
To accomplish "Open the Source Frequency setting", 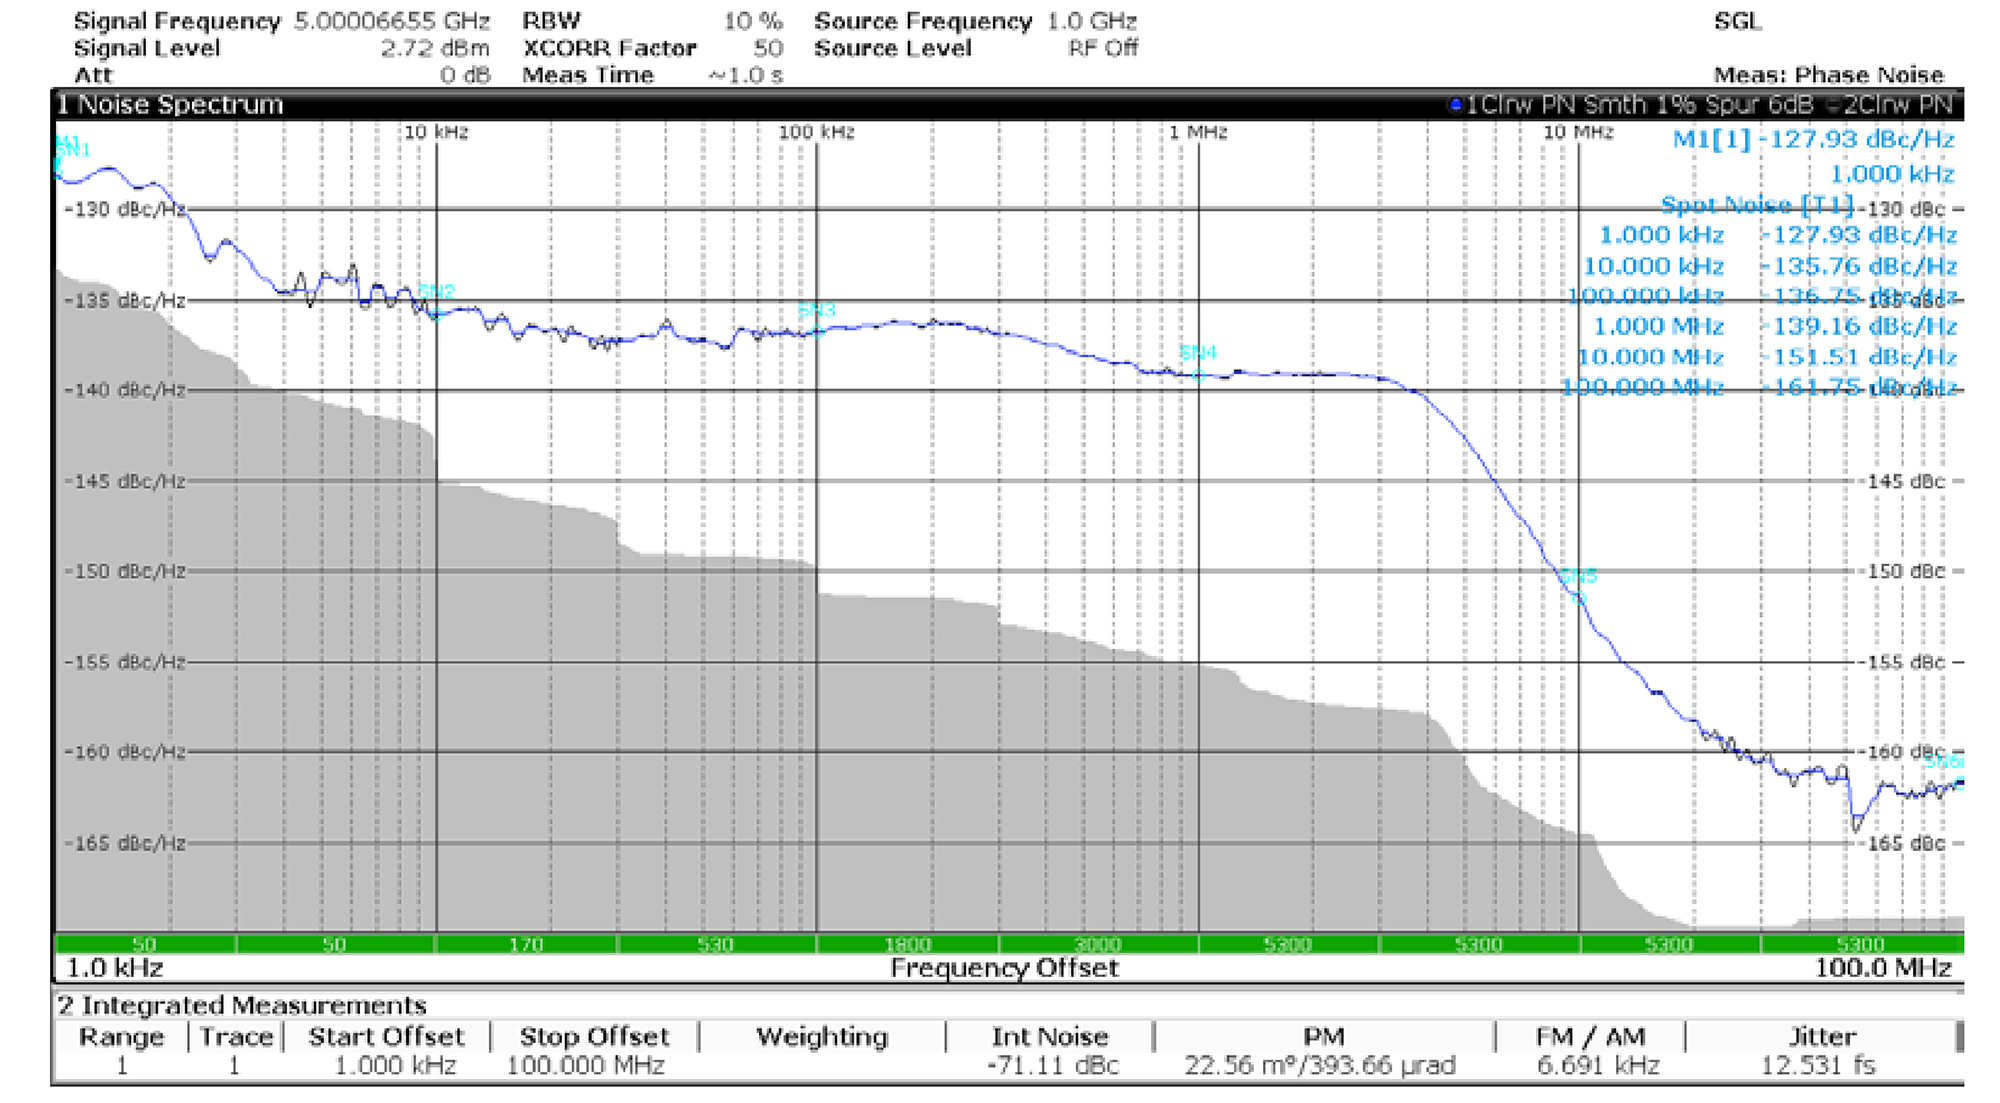I will 975,22.
